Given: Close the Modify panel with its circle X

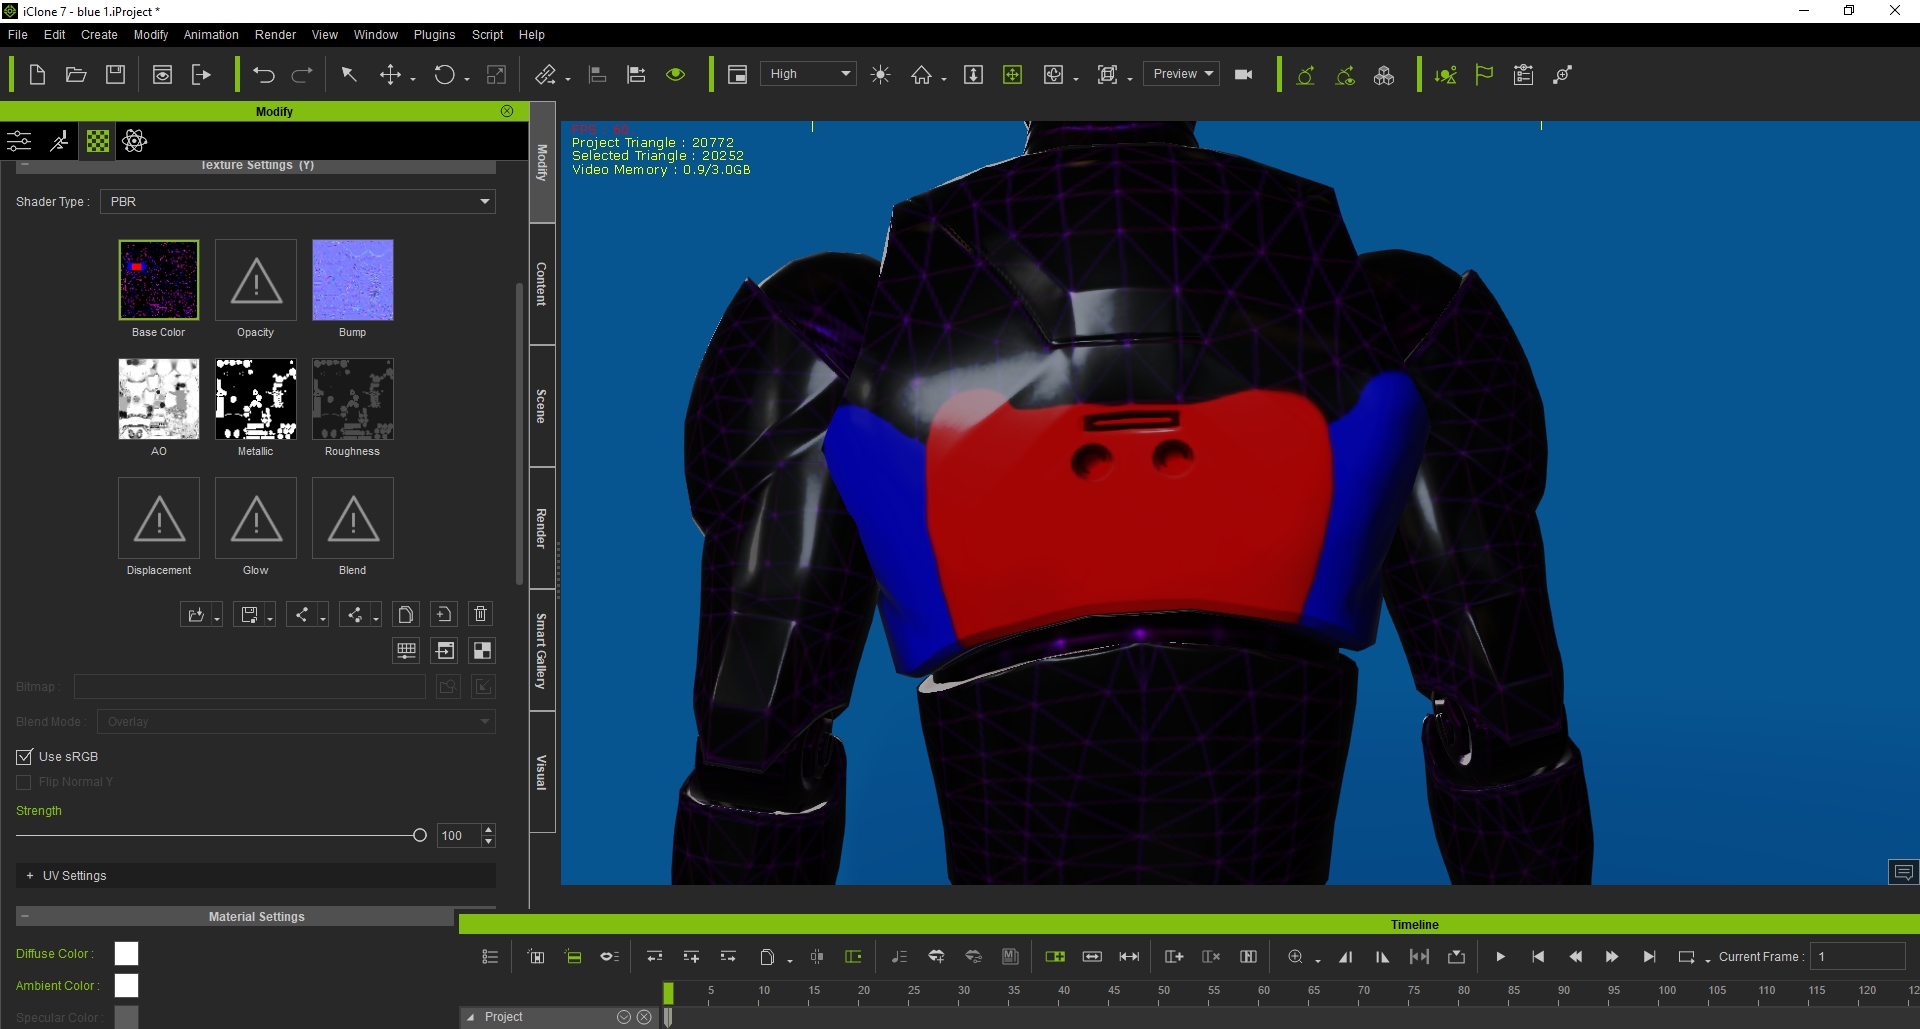Looking at the screenshot, I should (507, 111).
